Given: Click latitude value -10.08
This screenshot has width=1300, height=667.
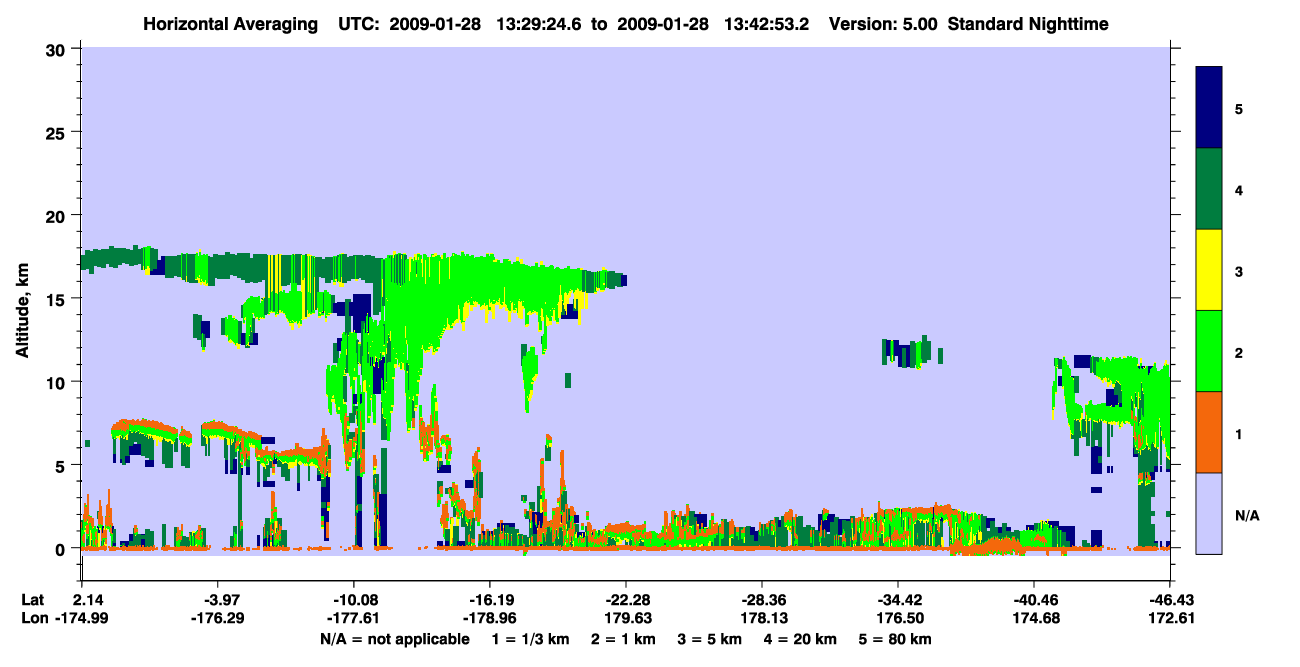Looking at the screenshot, I should pos(353,599).
